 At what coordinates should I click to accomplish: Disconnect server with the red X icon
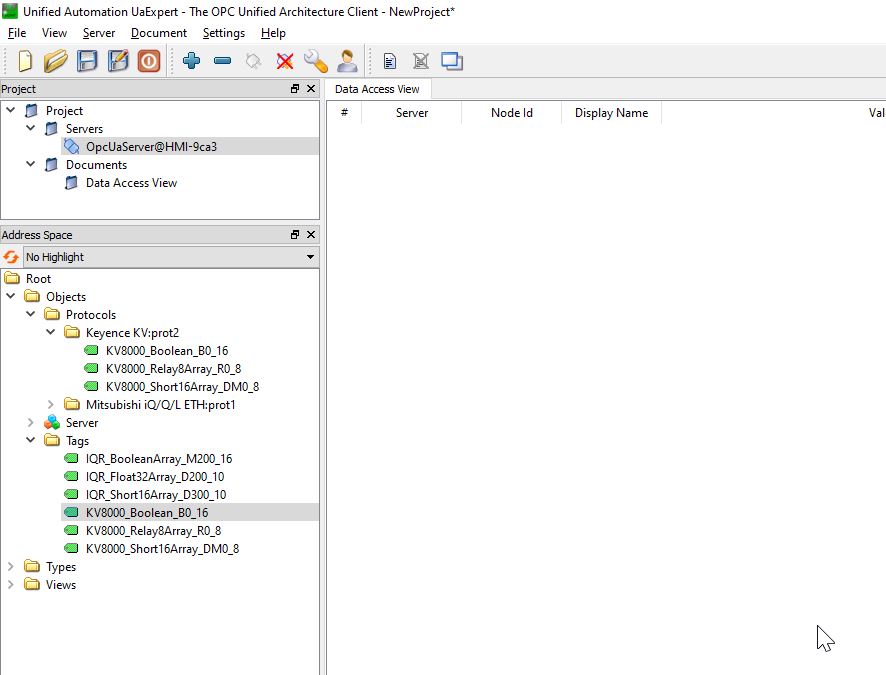285,61
